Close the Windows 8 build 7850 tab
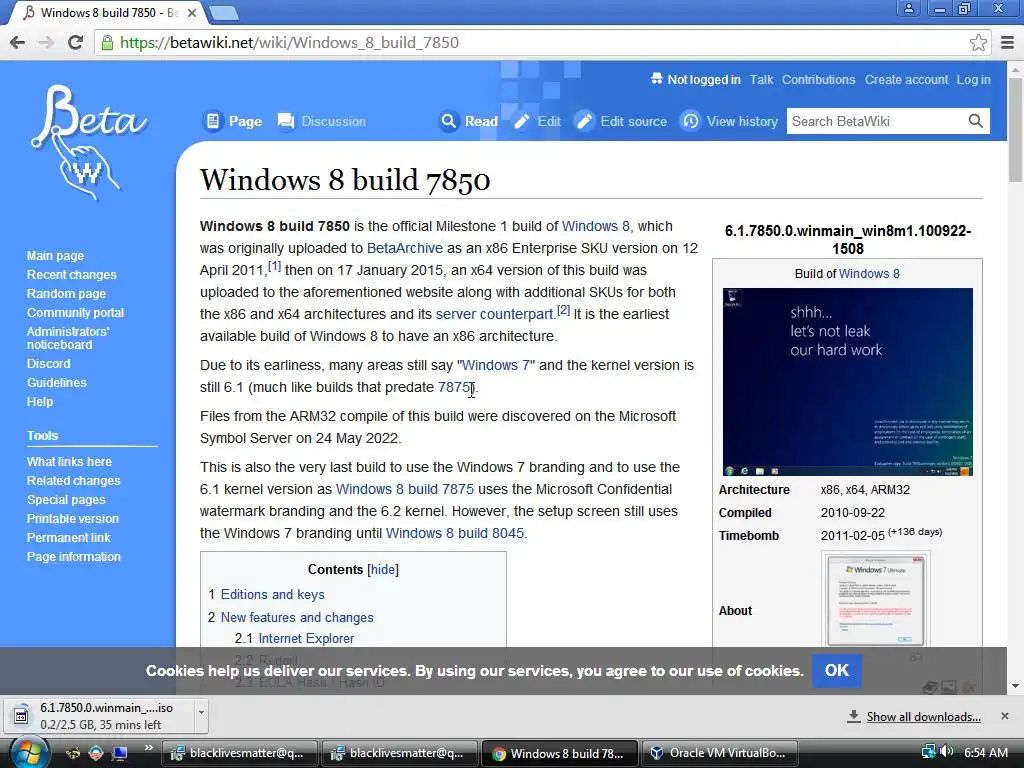Image resolution: width=1024 pixels, height=768 pixels. pyautogui.click(x=192, y=12)
